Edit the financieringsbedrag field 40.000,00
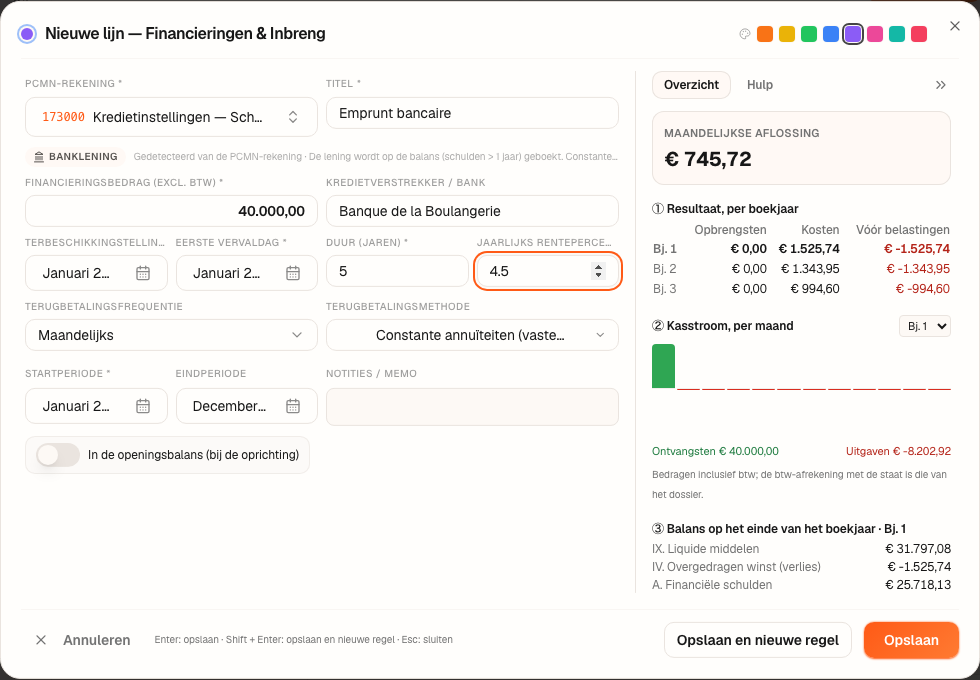Viewport: 980px width, 680px height. click(171, 211)
